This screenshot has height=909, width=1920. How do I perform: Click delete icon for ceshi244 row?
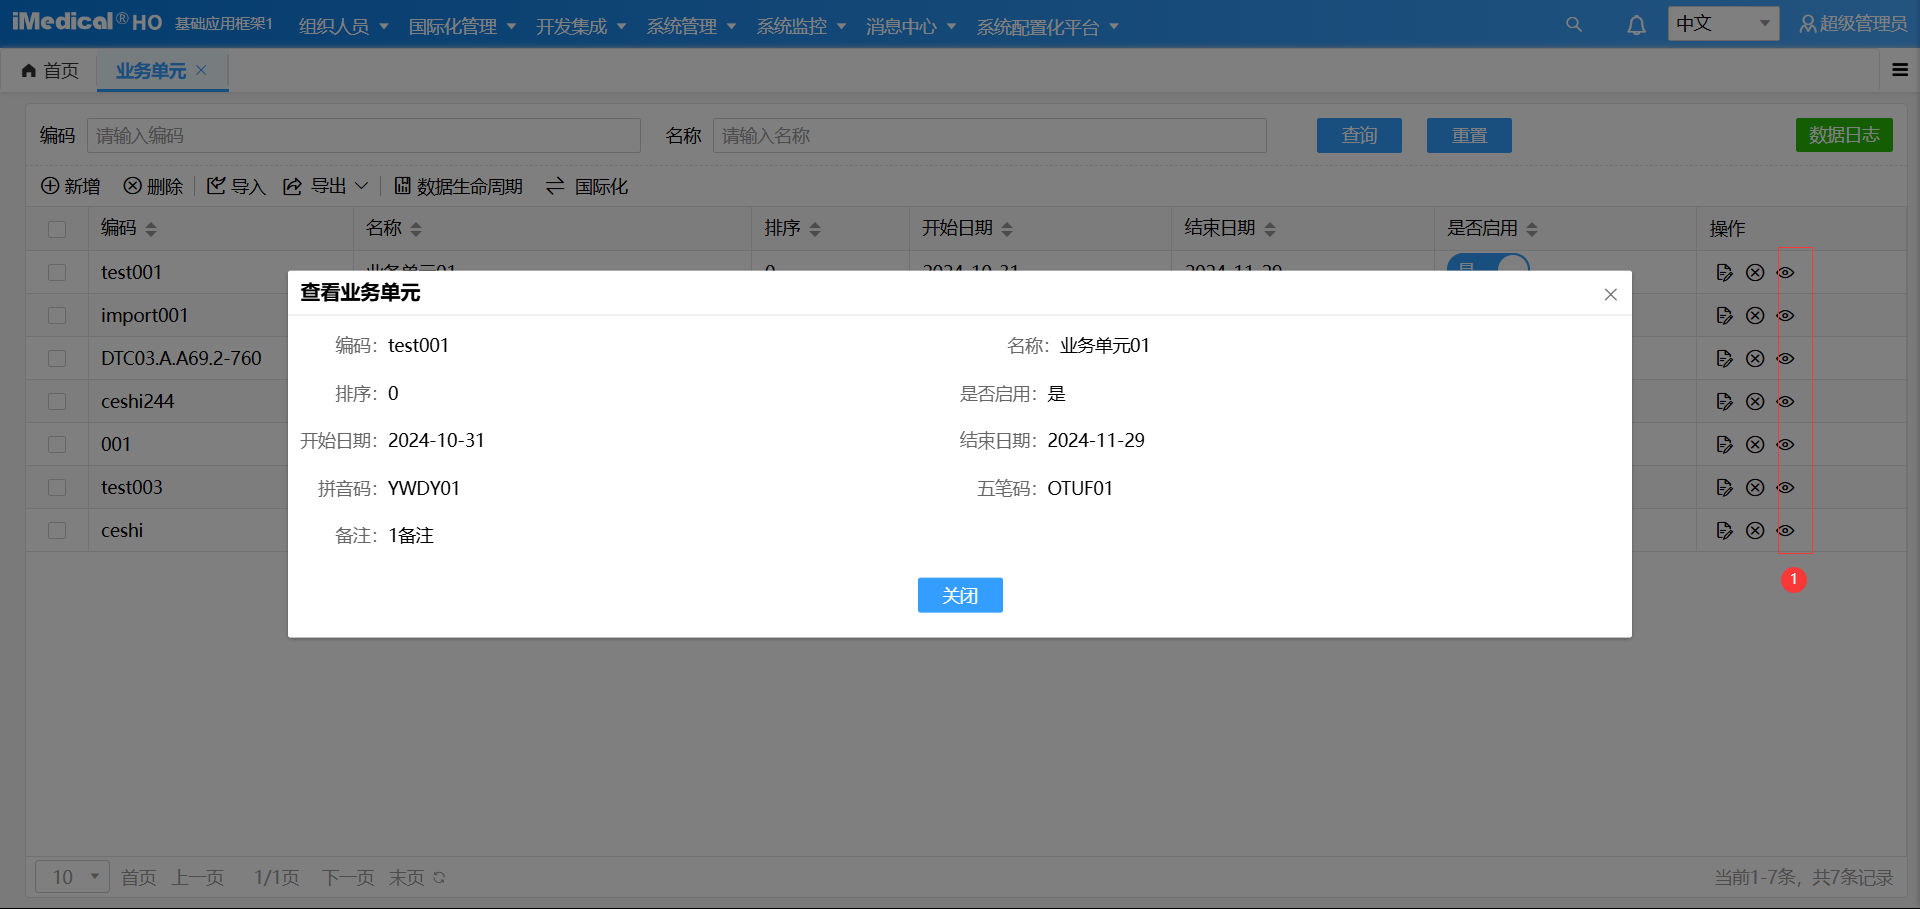pos(1755,401)
